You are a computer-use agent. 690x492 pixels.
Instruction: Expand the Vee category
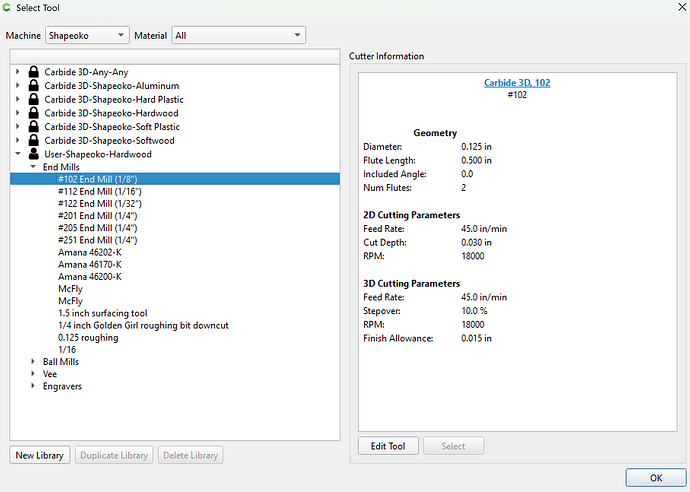pyautogui.click(x=33, y=374)
